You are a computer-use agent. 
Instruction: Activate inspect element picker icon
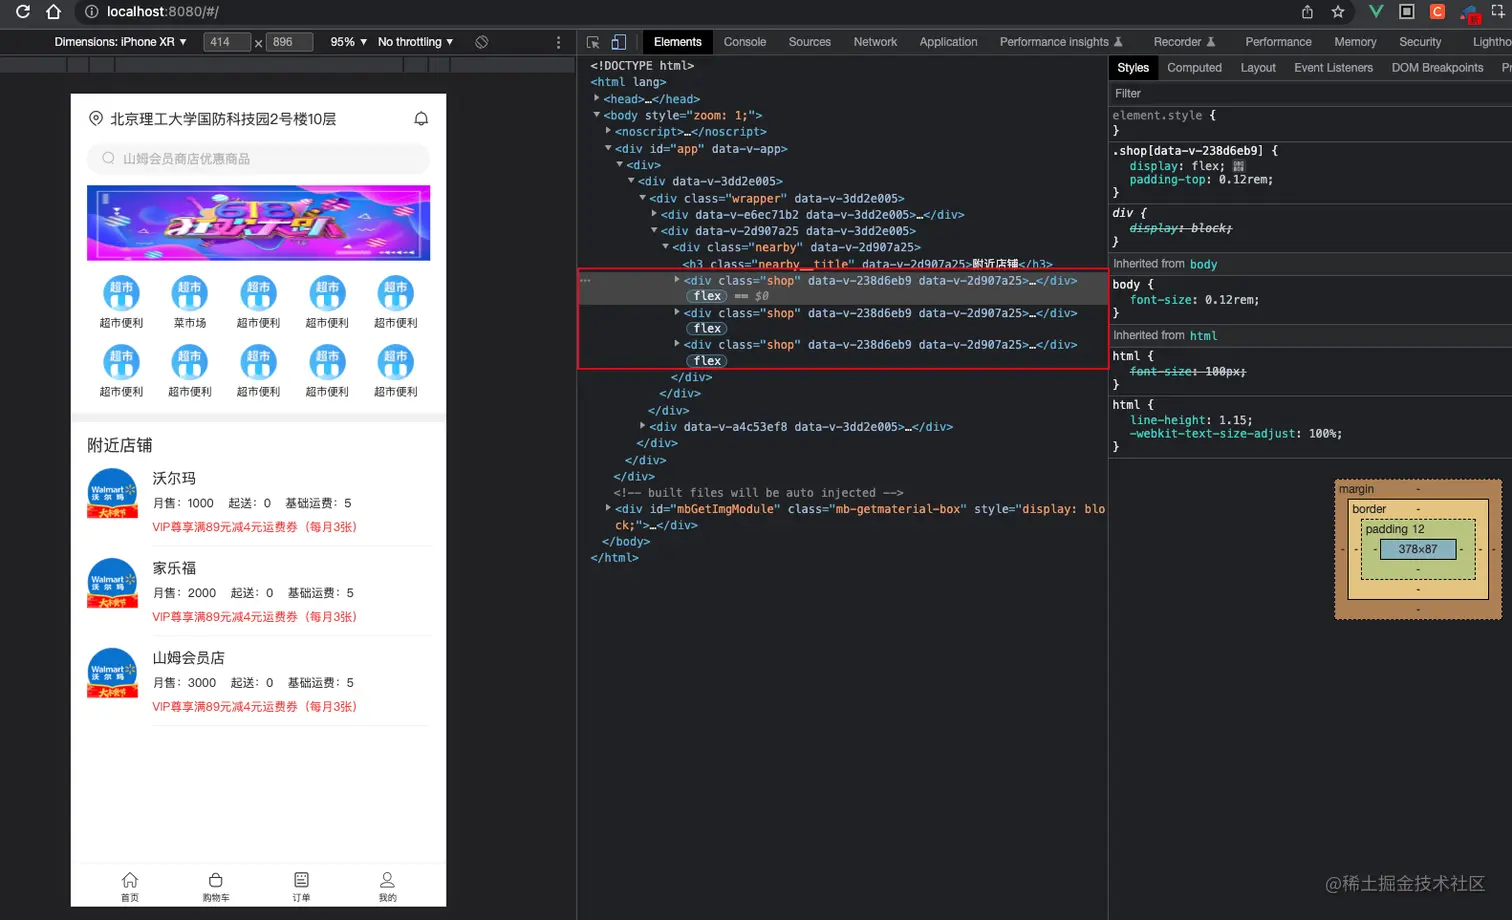click(593, 42)
